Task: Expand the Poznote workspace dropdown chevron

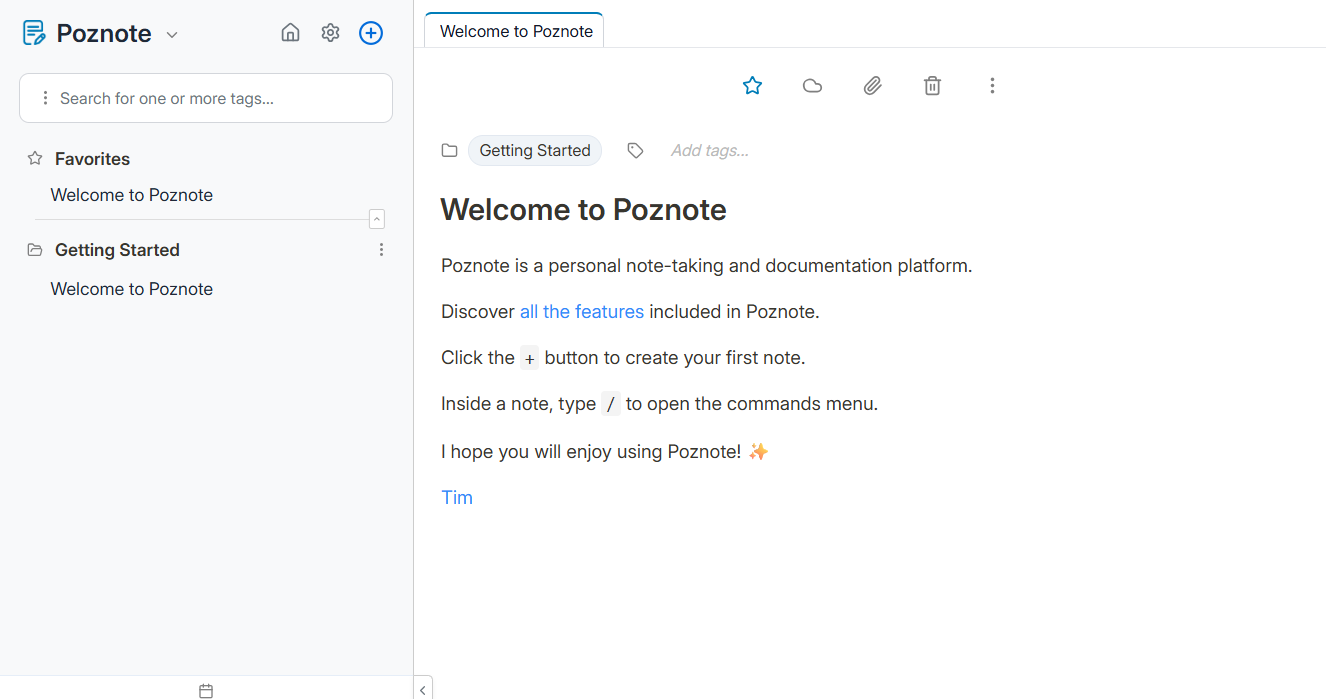Action: point(172,35)
